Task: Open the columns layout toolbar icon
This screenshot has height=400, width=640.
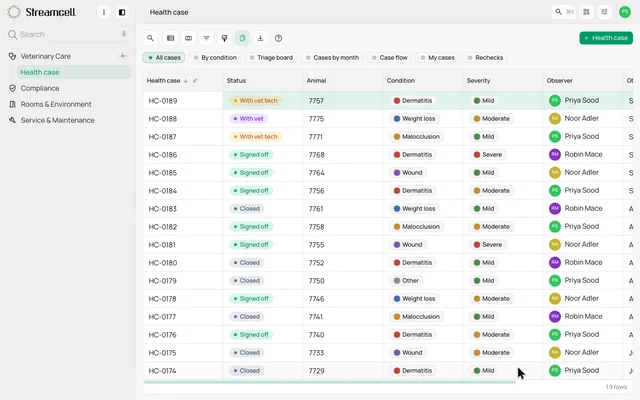Action: click(x=188, y=38)
